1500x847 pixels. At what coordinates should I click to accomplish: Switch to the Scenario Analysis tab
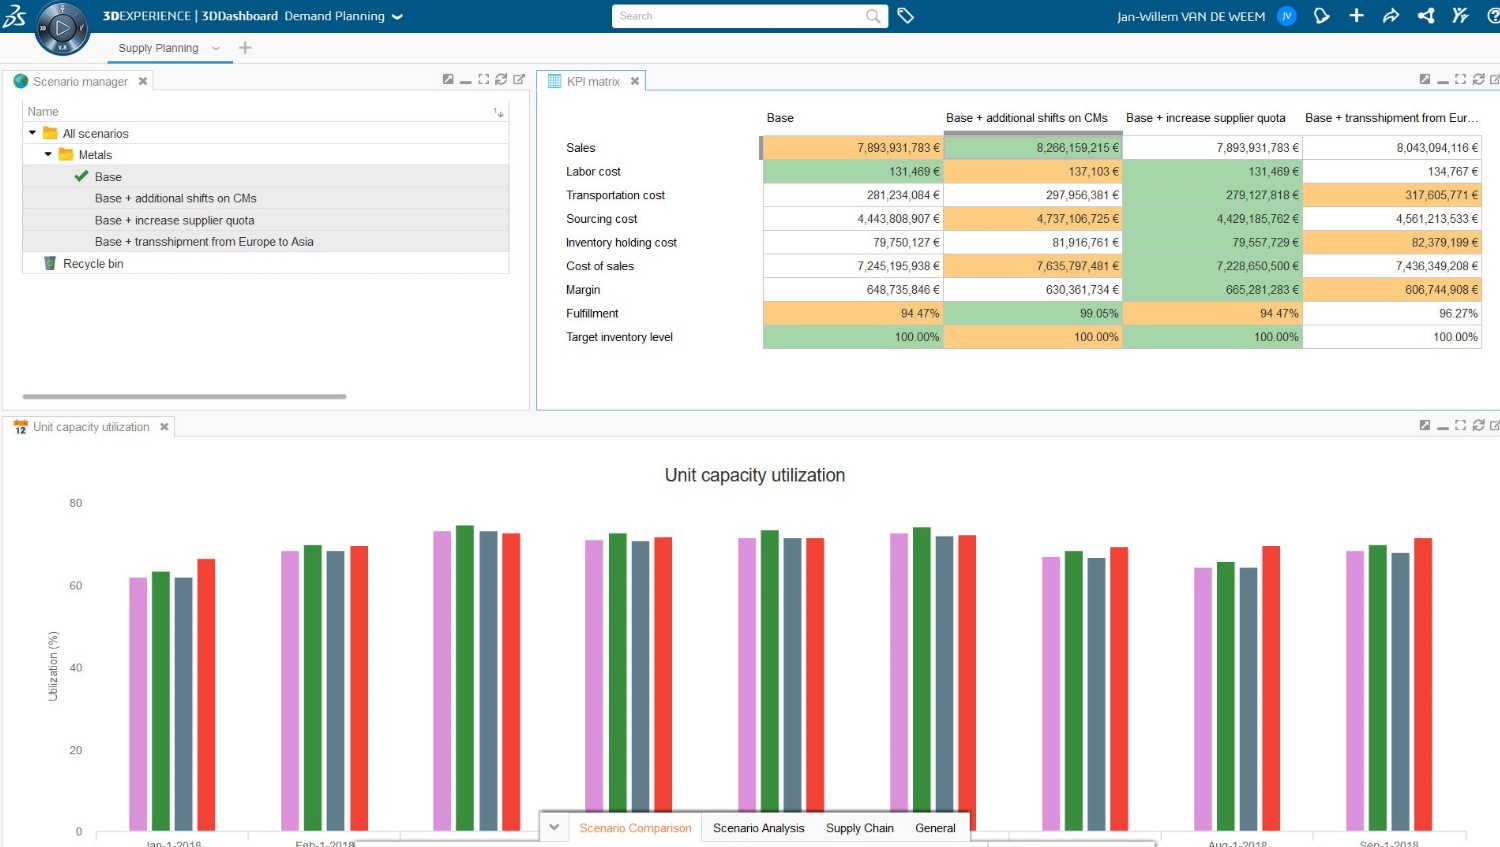click(759, 828)
